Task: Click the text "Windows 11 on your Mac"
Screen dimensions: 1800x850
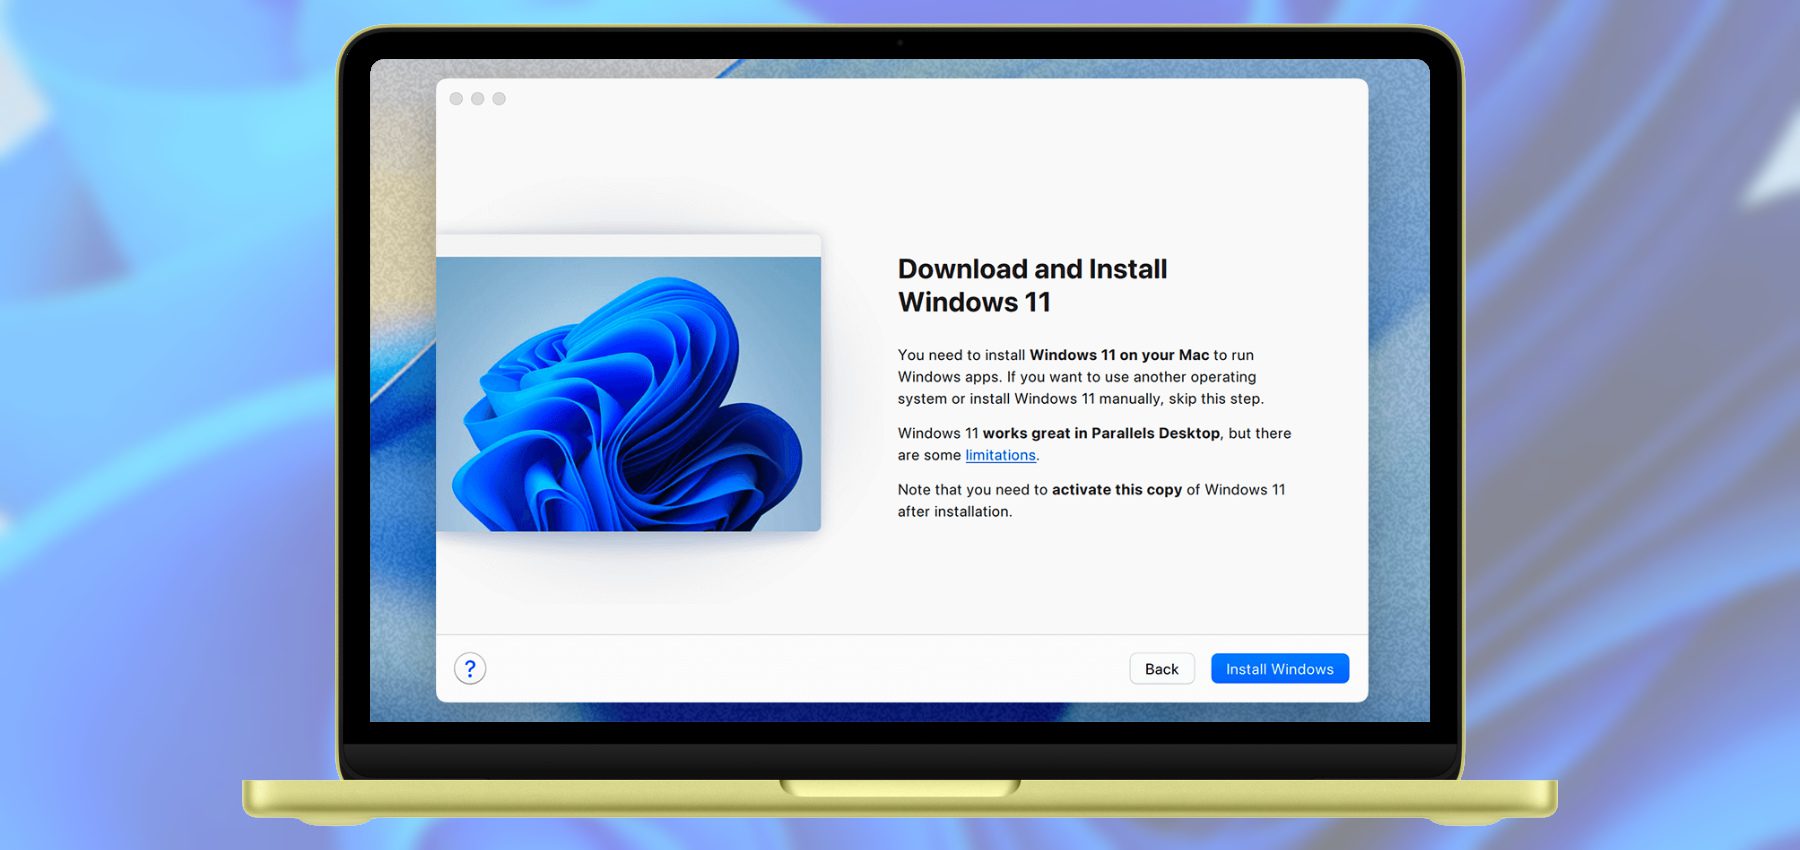Action: [1119, 355]
